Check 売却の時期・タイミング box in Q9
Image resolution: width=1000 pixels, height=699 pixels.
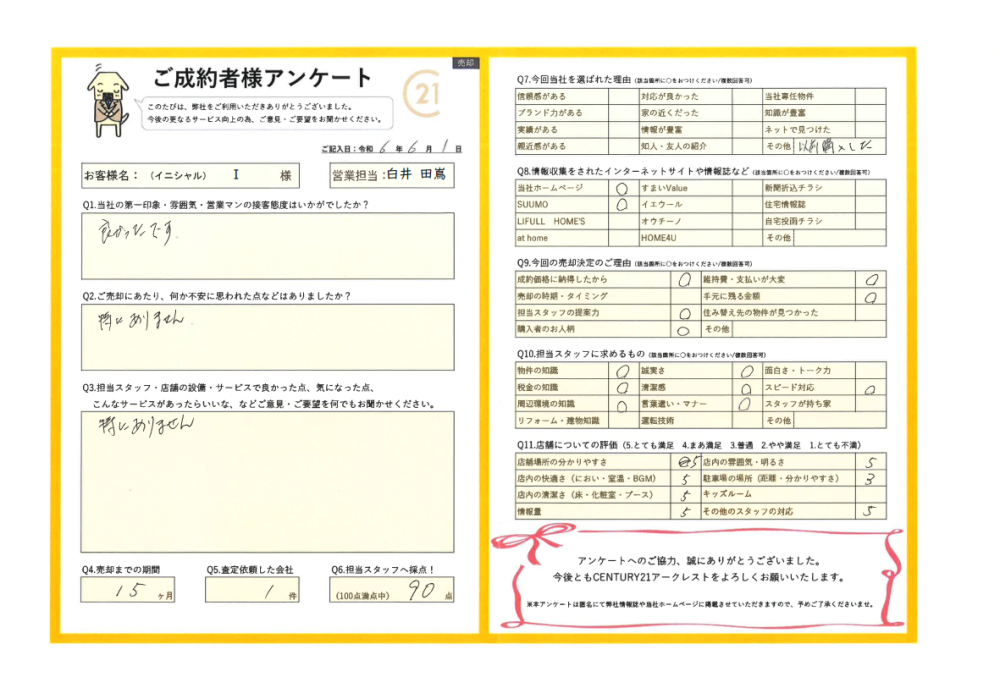pyautogui.click(x=685, y=297)
